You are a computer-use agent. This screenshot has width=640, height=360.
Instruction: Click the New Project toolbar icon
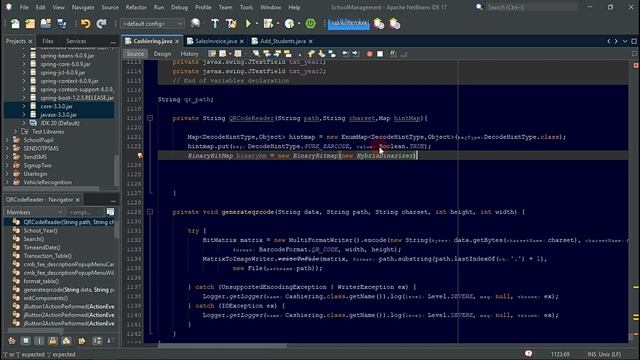coord(30,24)
